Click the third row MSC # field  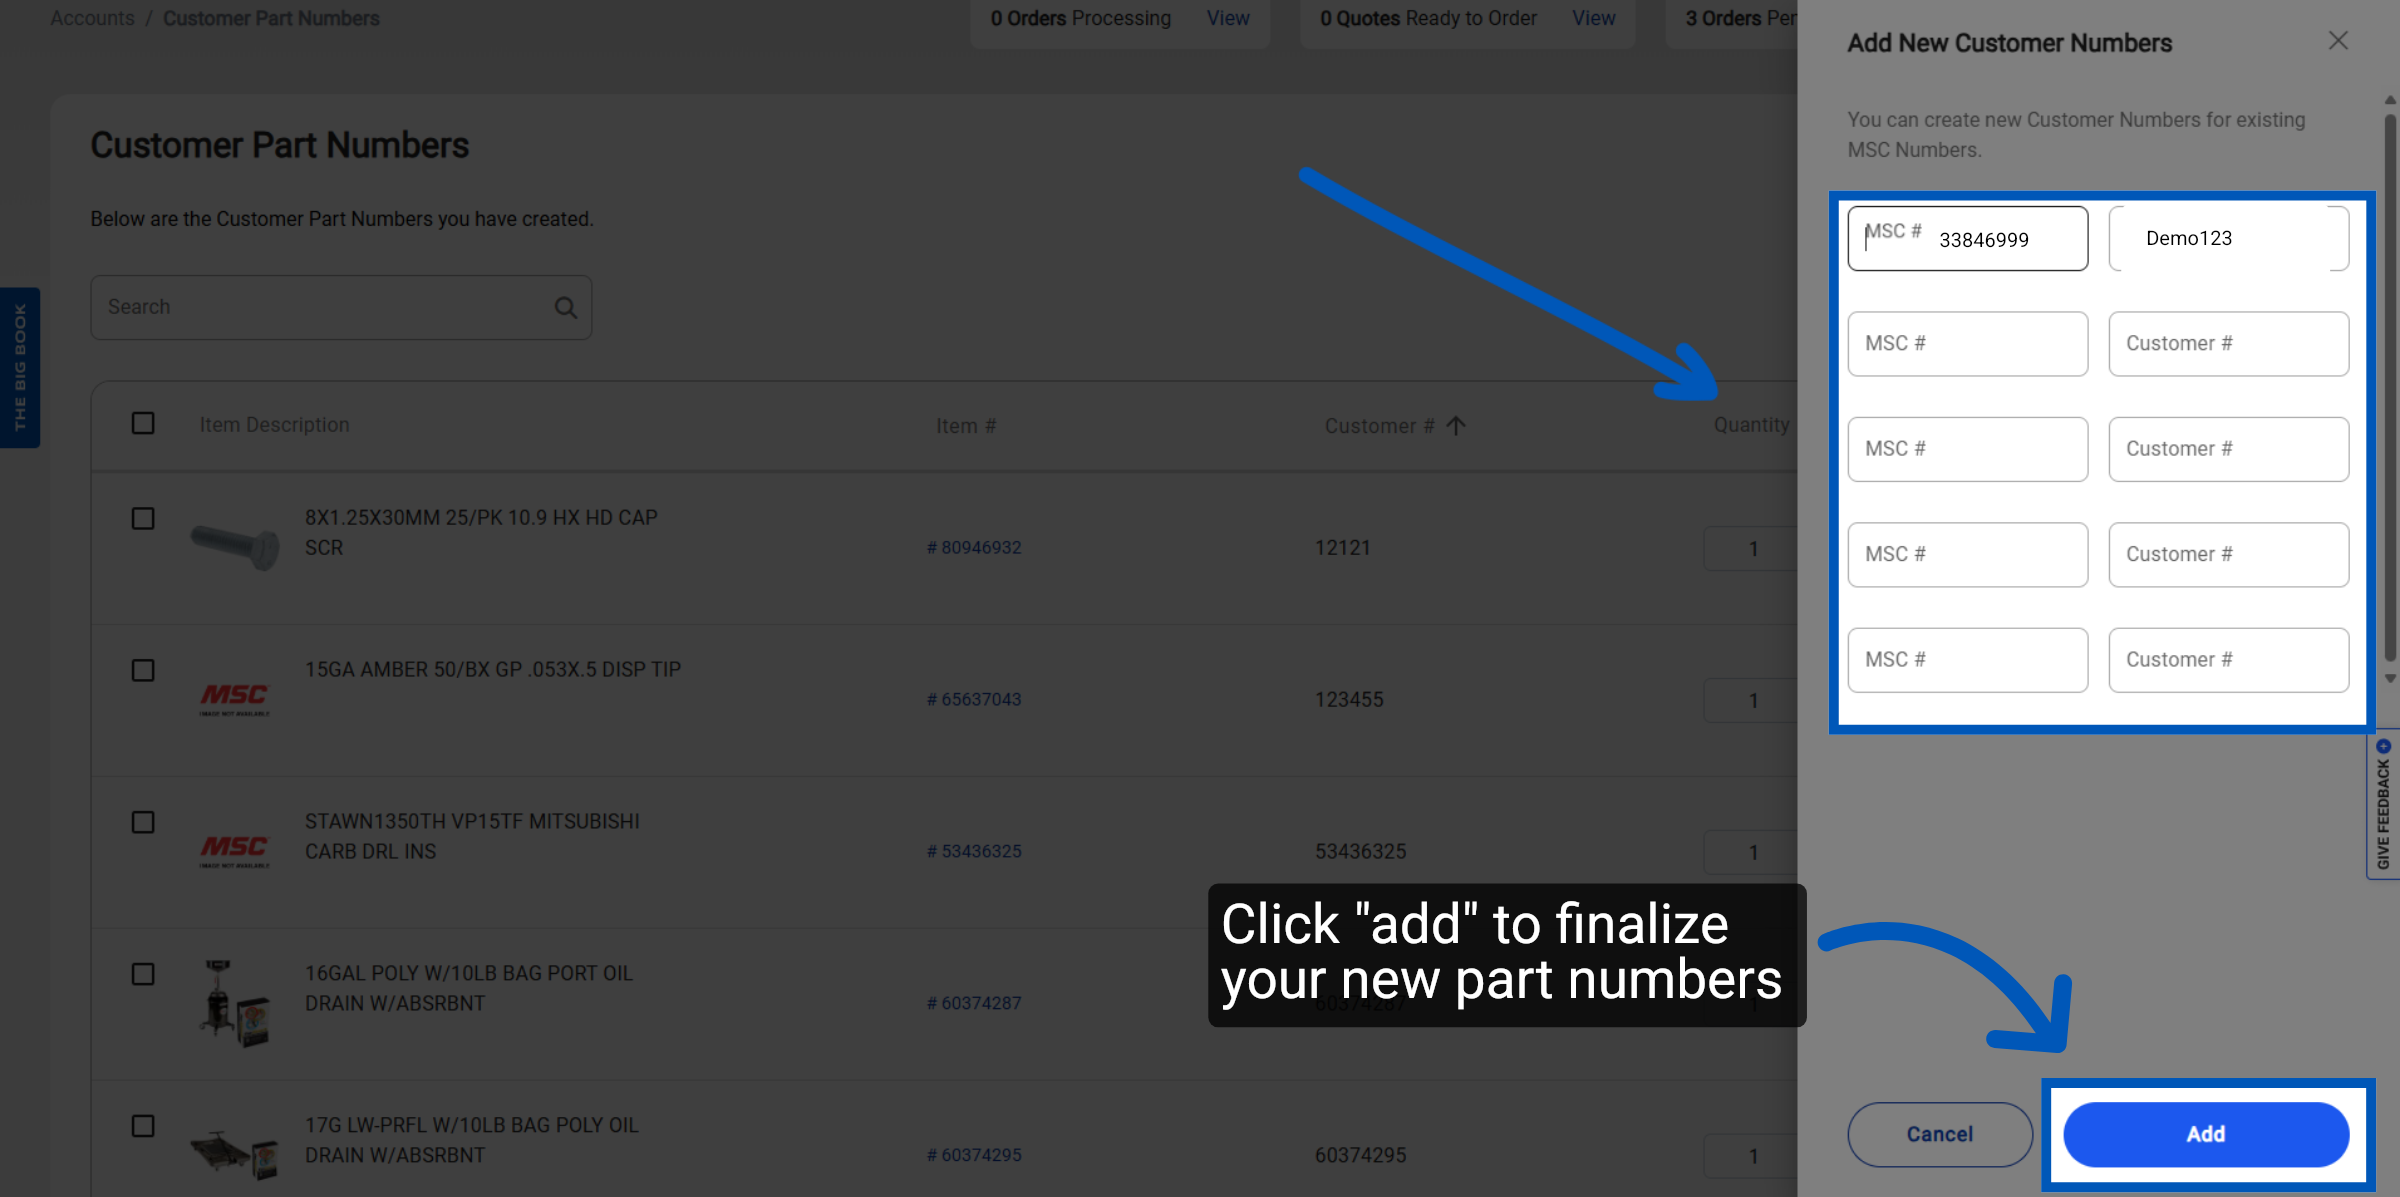[1967, 449]
